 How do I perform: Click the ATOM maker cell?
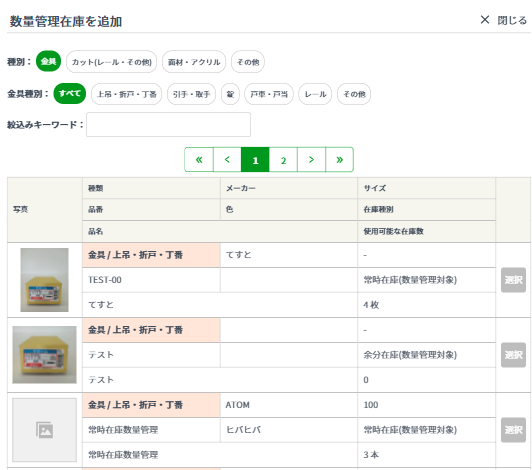tap(289, 405)
